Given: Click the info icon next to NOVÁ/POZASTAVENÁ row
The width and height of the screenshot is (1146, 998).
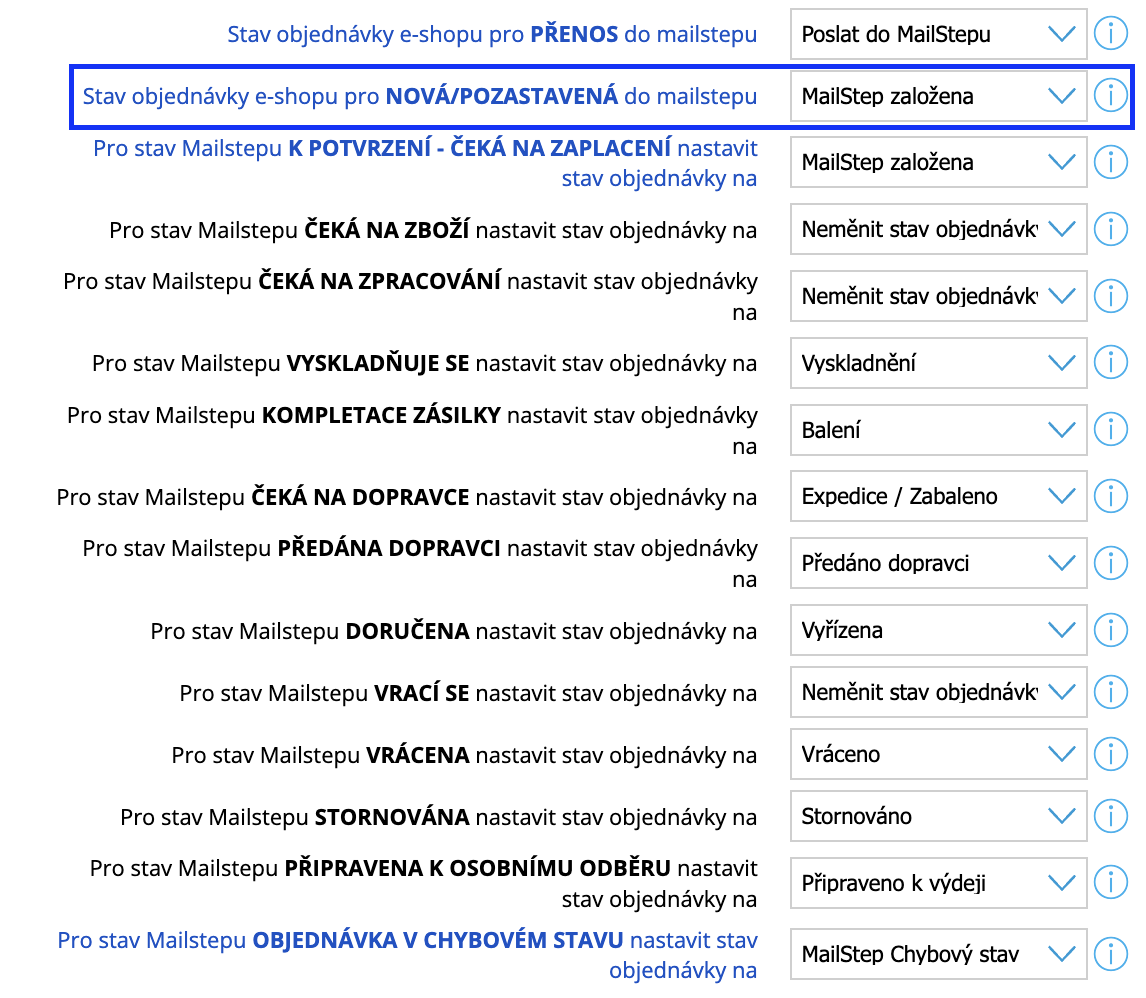Looking at the screenshot, I should (1110, 96).
